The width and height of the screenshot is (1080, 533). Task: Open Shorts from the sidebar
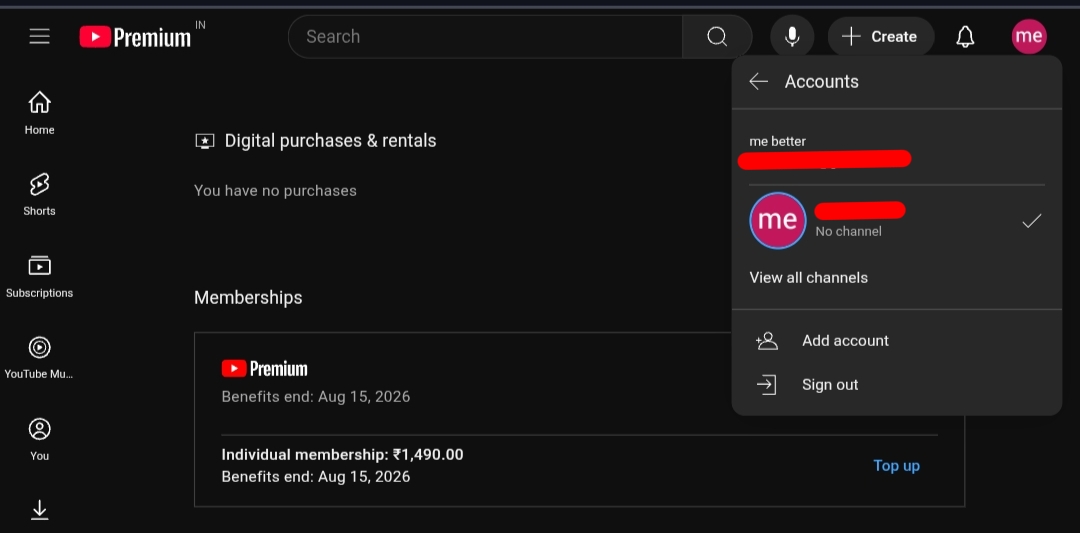[x=39, y=194]
